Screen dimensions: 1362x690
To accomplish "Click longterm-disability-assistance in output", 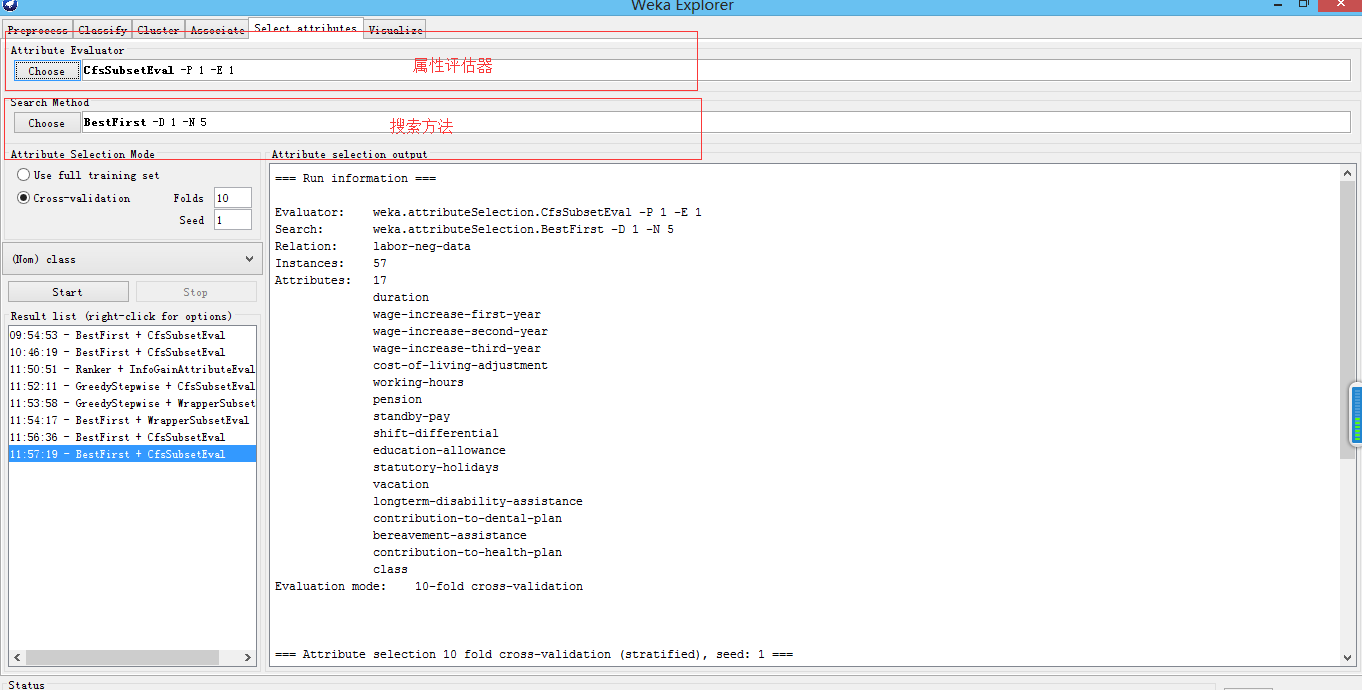I will point(478,501).
